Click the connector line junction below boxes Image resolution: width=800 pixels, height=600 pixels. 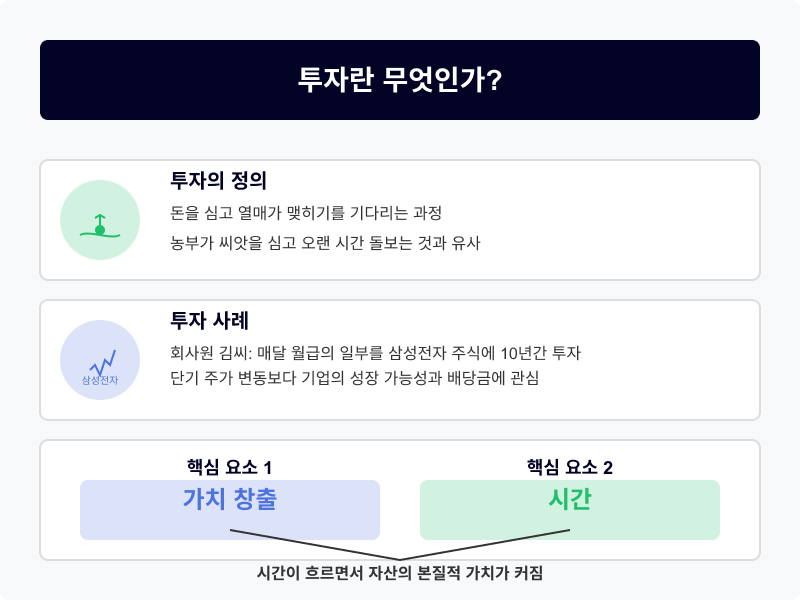[400, 559]
